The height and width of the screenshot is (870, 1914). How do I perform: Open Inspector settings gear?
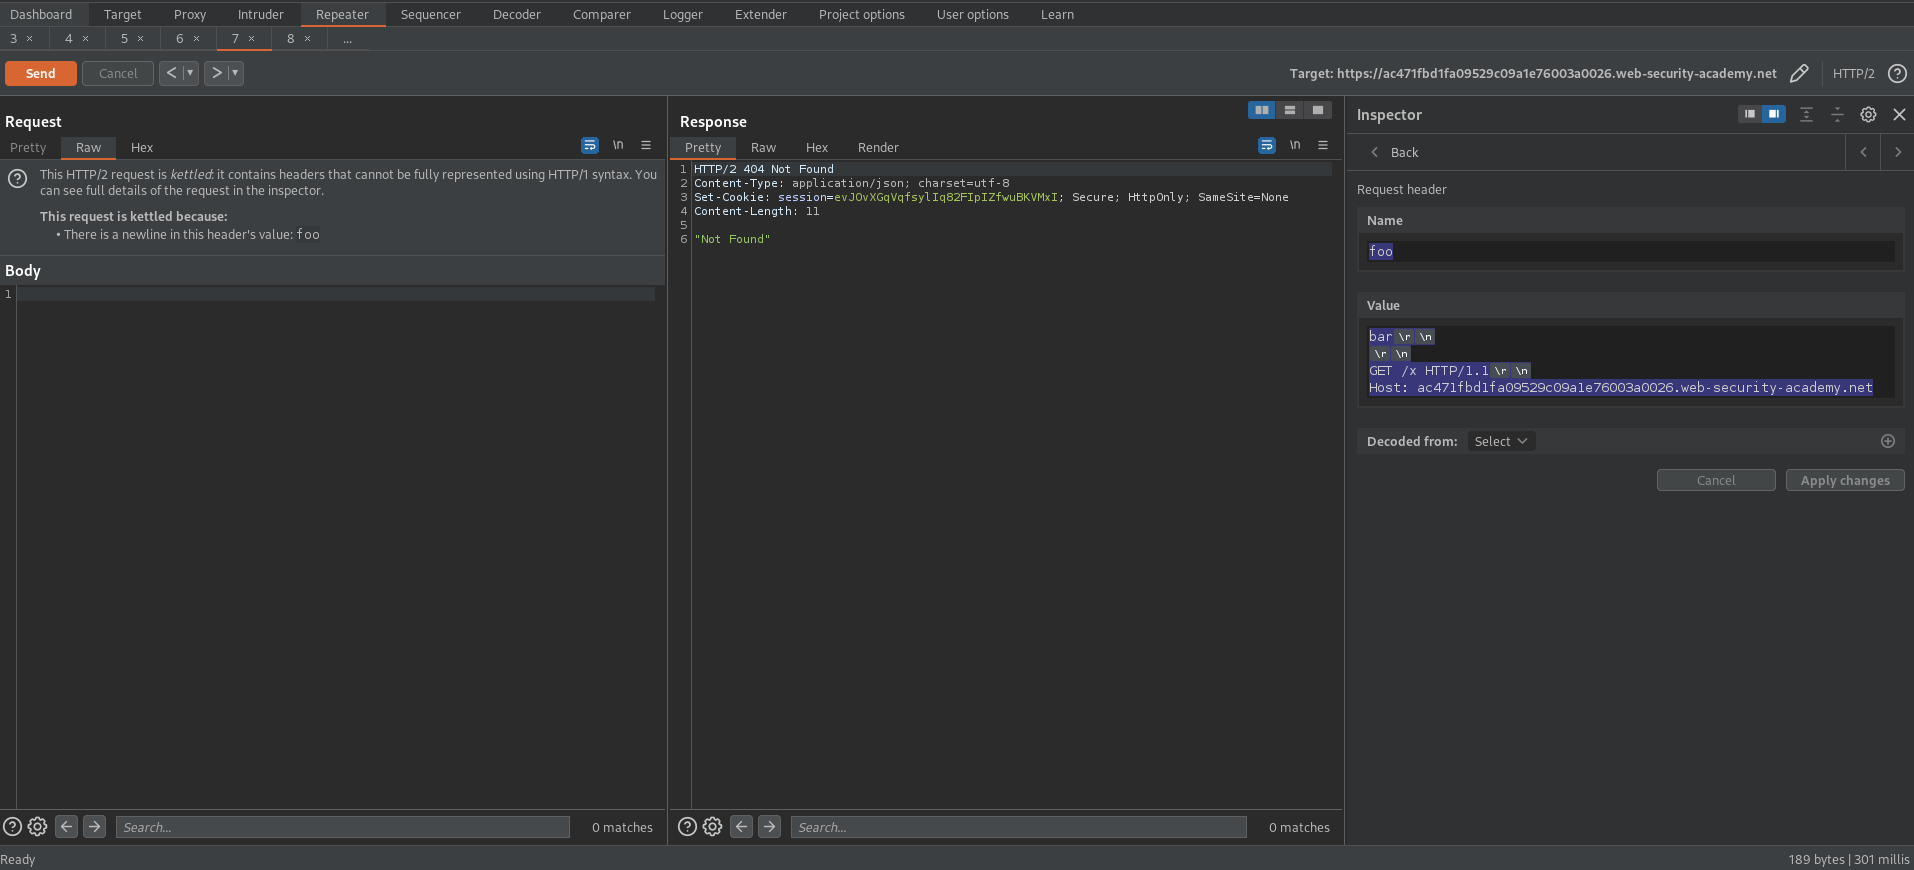coord(1868,114)
